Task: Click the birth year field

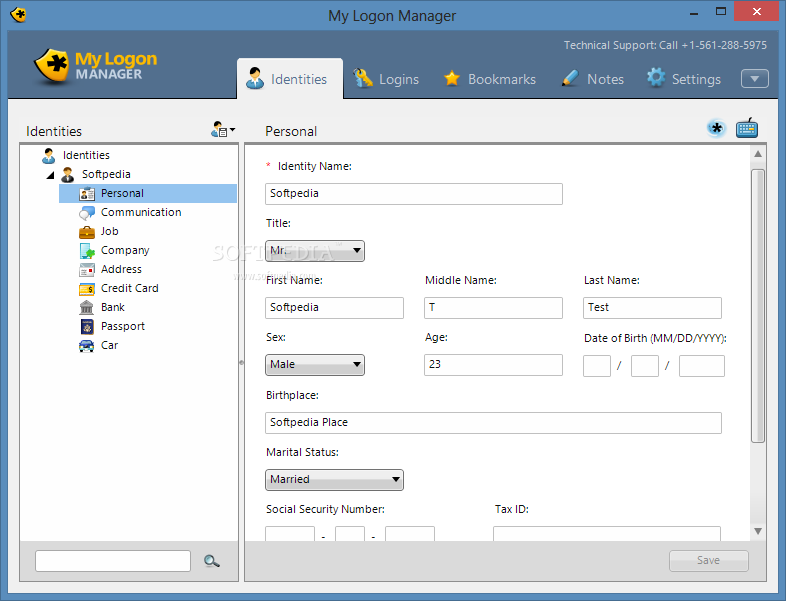Action: (x=702, y=366)
